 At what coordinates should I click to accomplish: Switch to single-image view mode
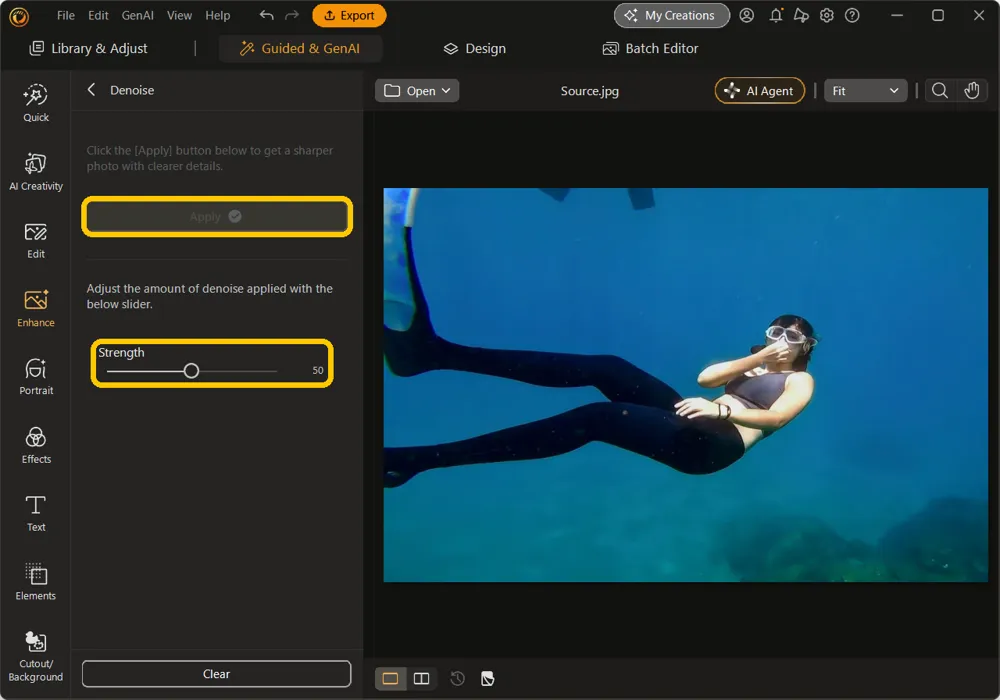click(x=390, y=678)
